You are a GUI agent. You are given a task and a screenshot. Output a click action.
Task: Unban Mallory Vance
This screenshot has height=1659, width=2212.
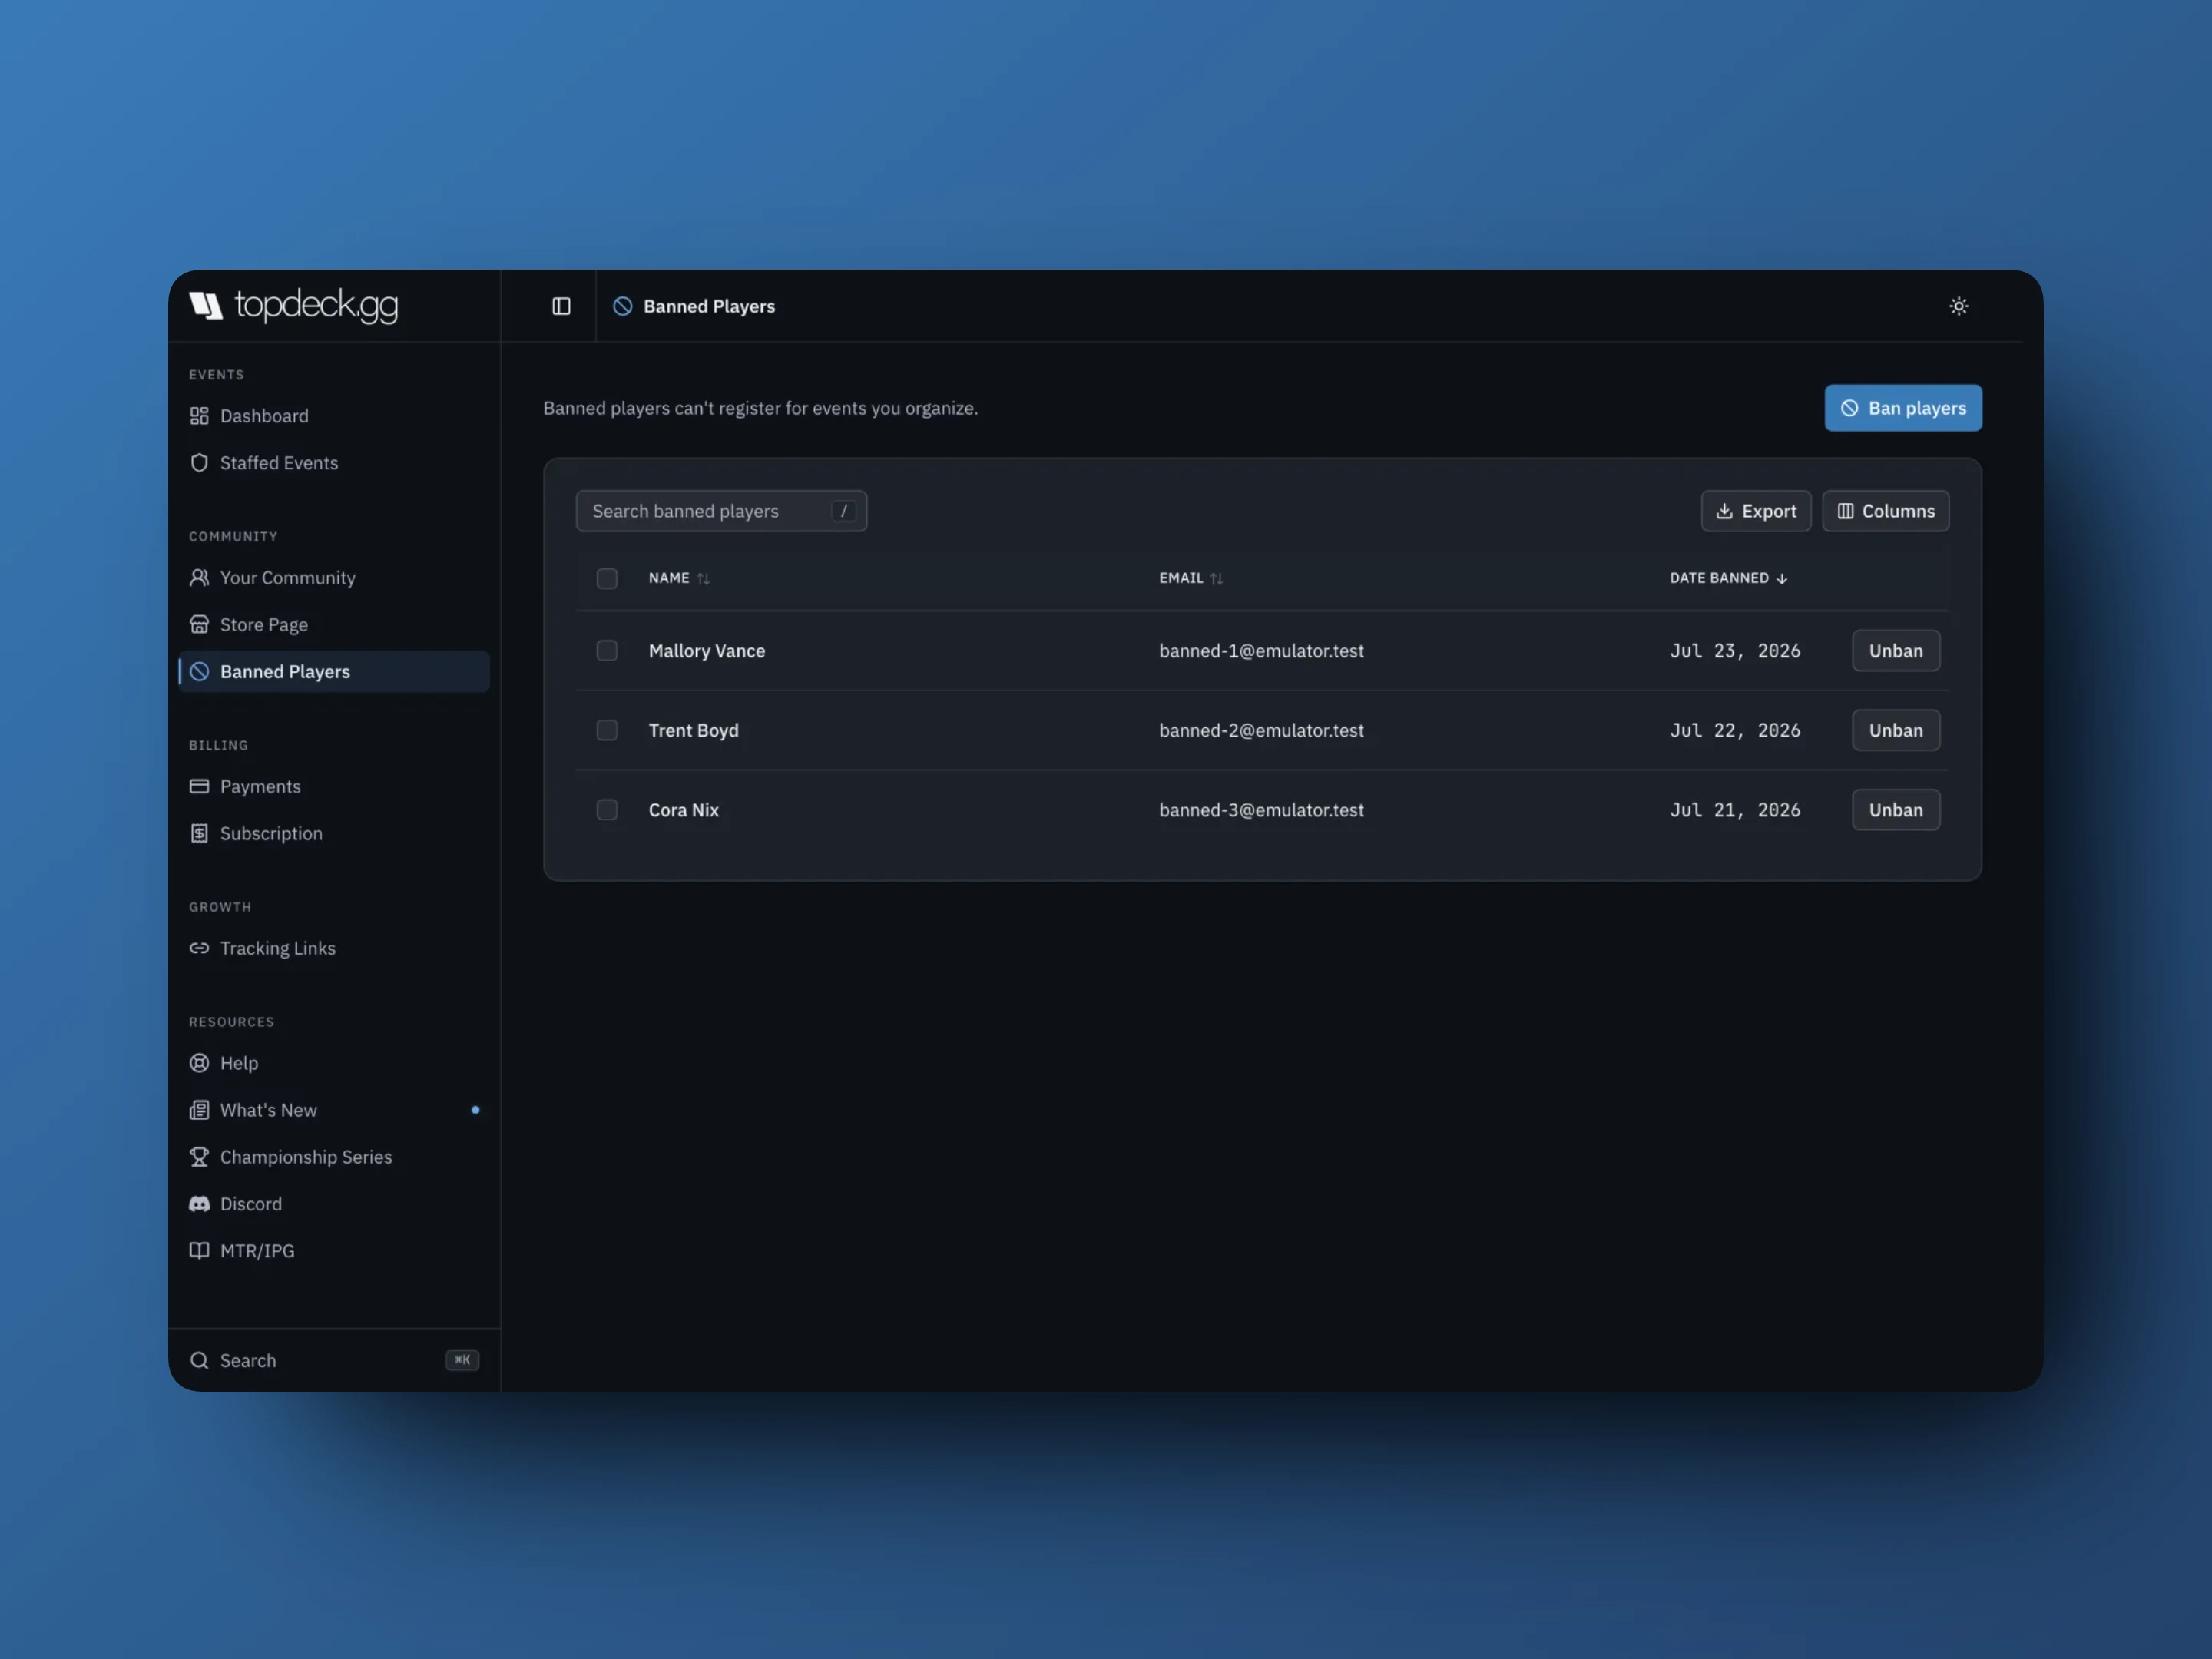point(1895,650)
